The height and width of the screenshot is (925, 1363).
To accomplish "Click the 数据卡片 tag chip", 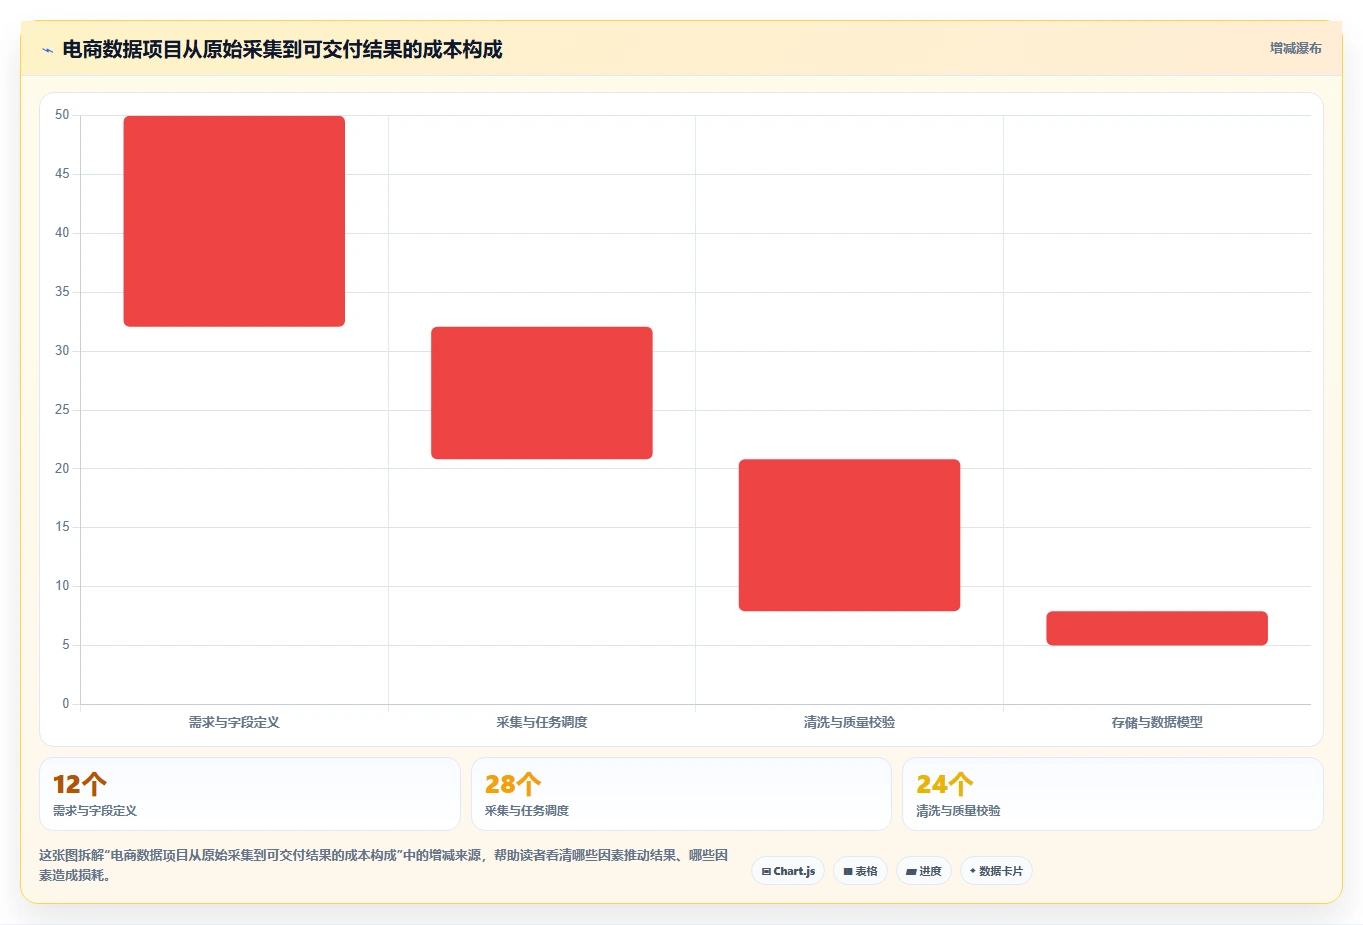I will 996,871.
